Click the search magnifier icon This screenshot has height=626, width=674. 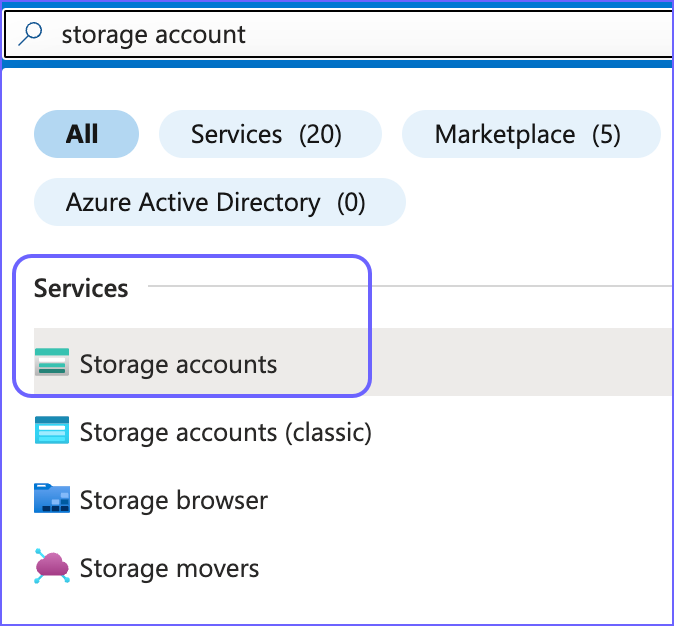[30, 34]
